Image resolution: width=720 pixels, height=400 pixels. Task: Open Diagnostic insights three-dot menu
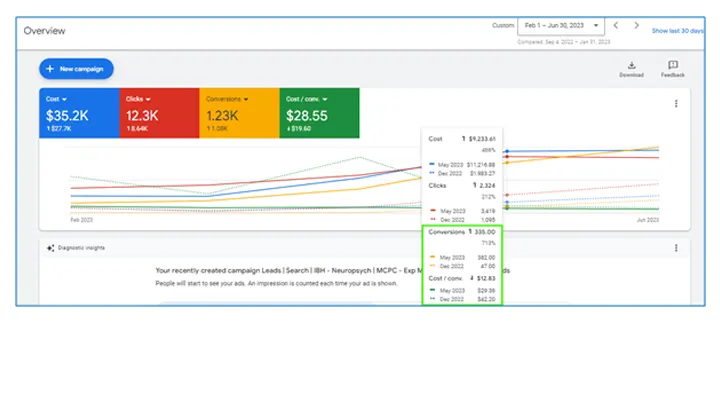coord(676,248)
